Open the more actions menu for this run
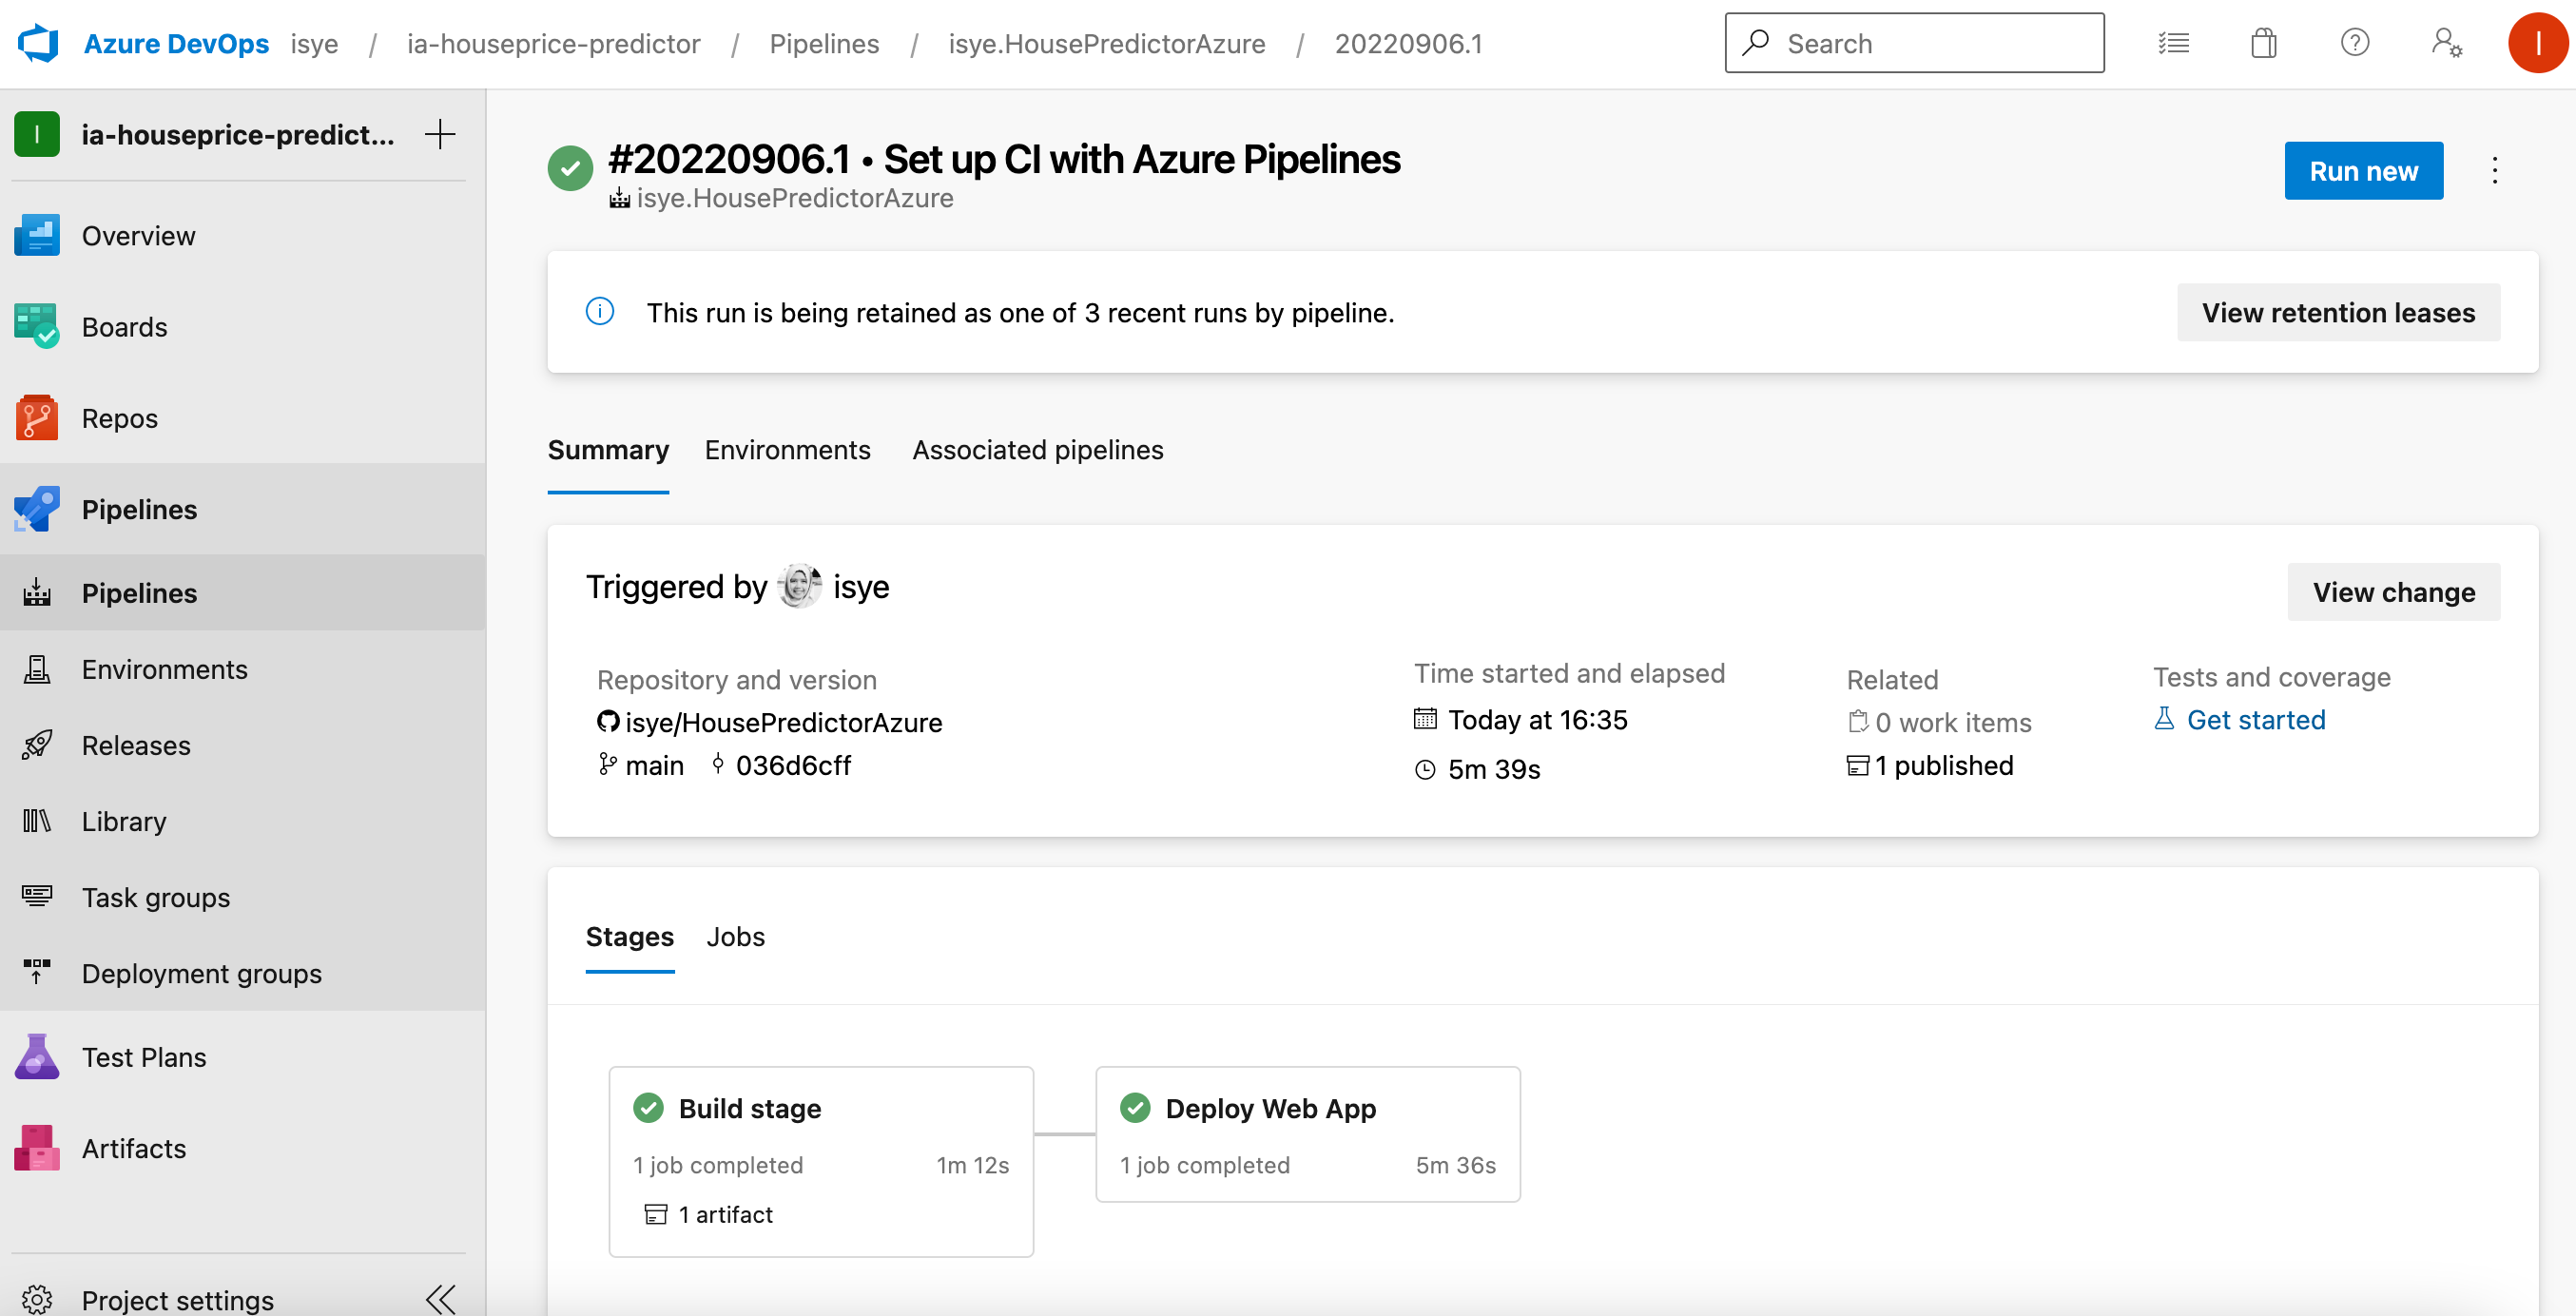The image size is (2576, 1316). 2494,170
